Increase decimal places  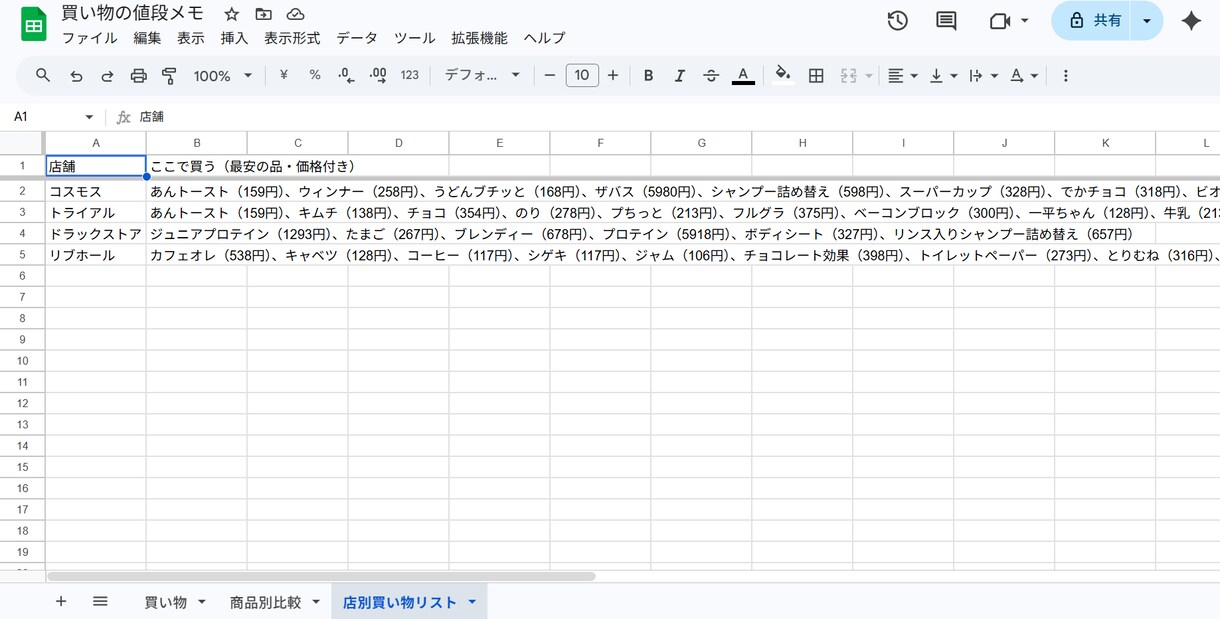coord(378,75)
